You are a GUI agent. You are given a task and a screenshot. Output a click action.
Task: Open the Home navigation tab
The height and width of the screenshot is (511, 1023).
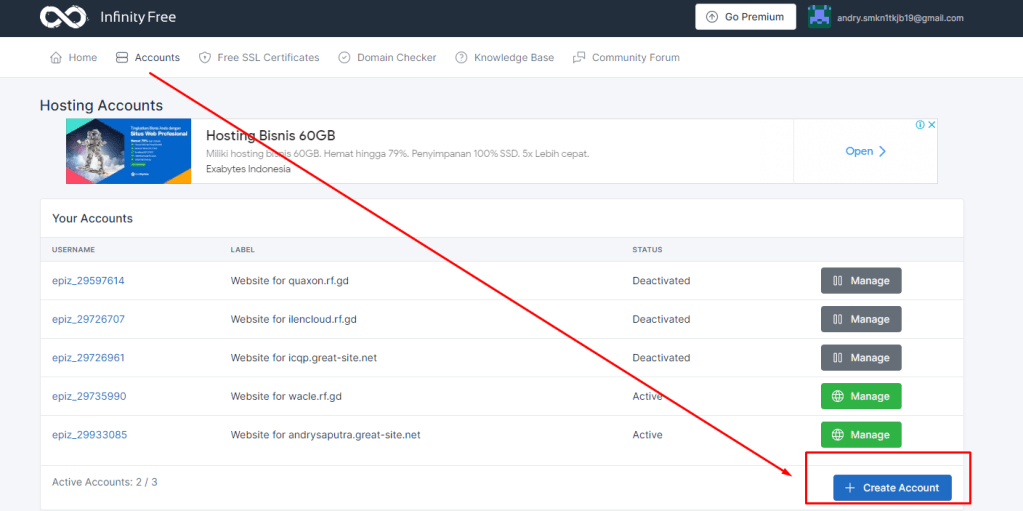click(73, 58)
